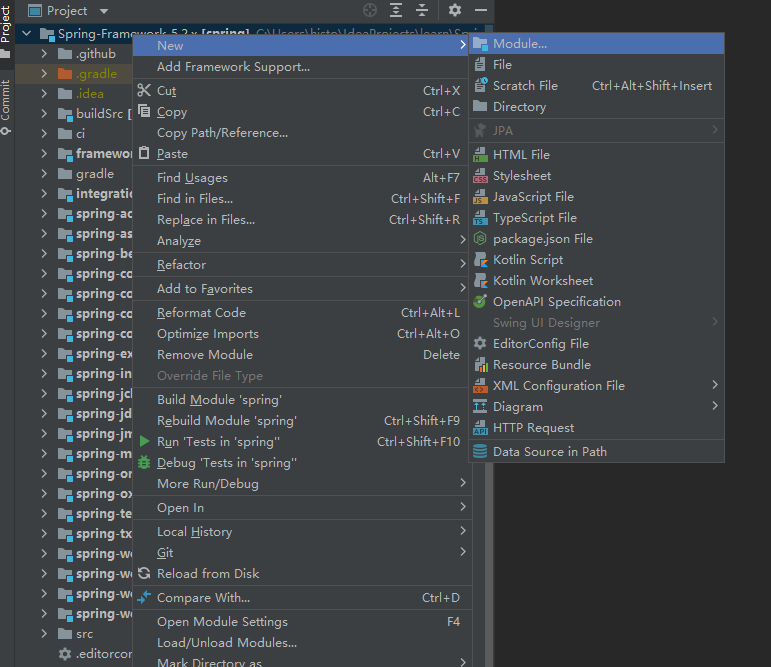771x667 pixels.
Task: Click the Diagram icon in submenu
Action: point(480,406)
